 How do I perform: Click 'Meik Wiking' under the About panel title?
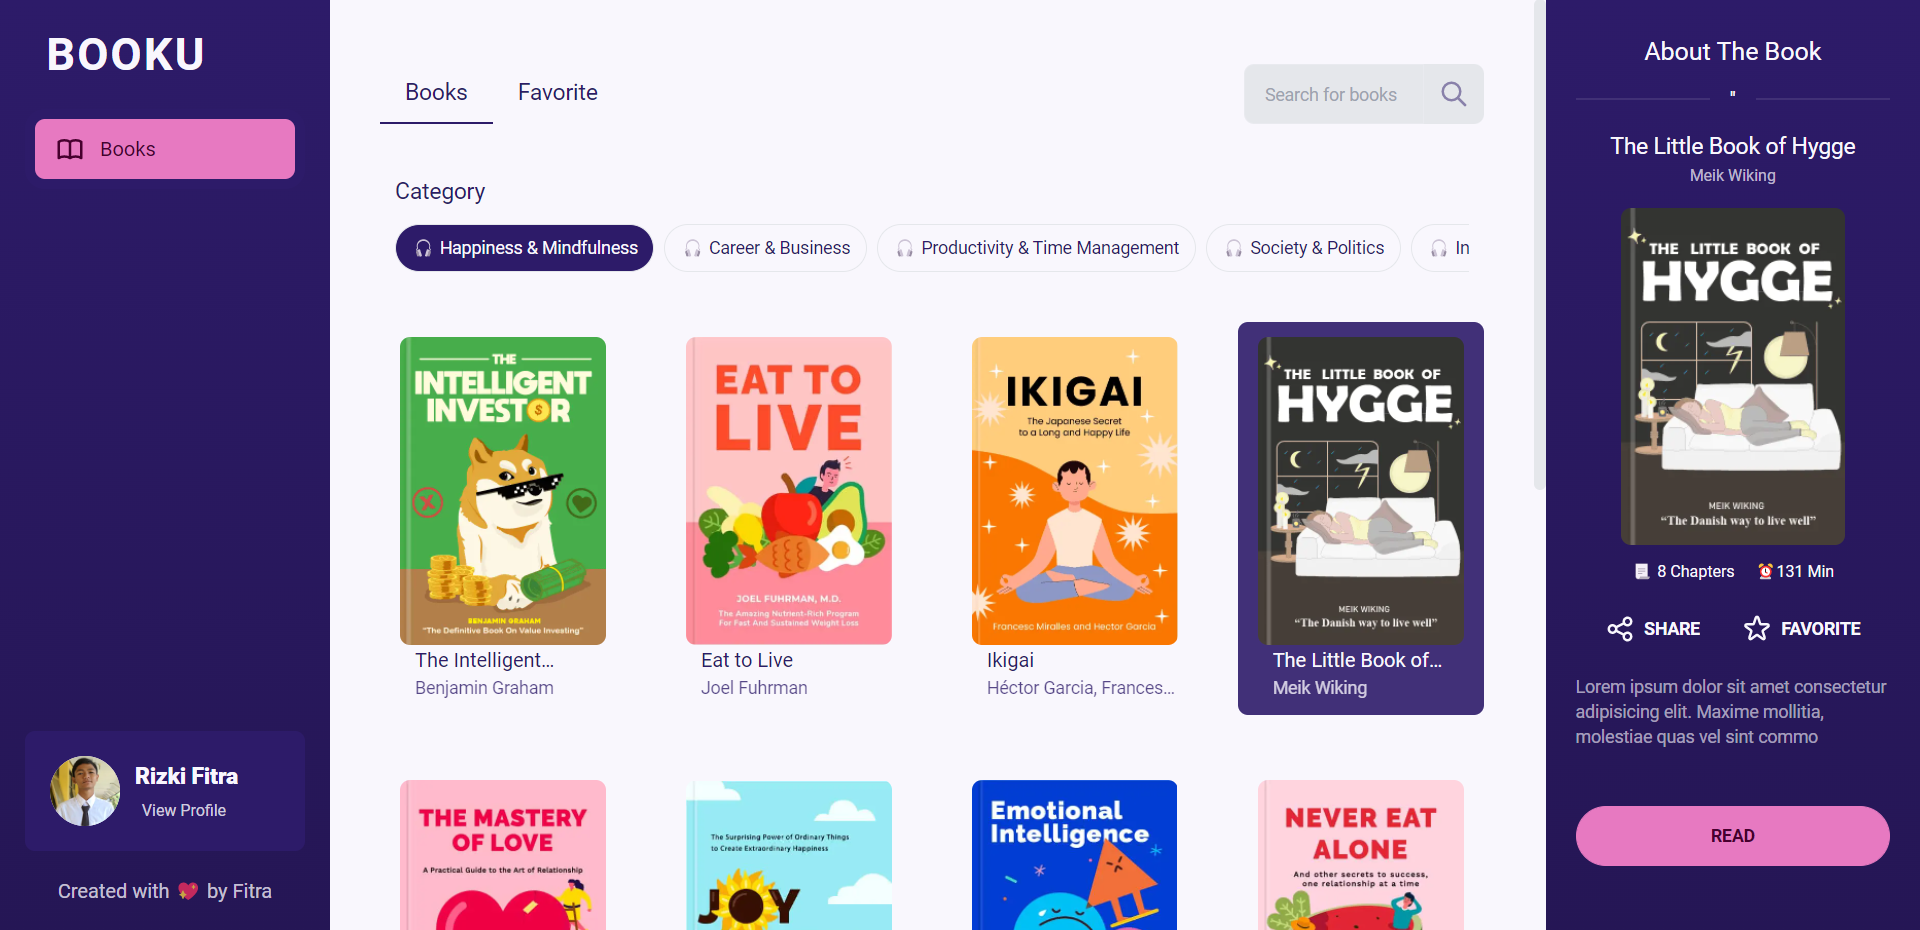click(1733, 175)
